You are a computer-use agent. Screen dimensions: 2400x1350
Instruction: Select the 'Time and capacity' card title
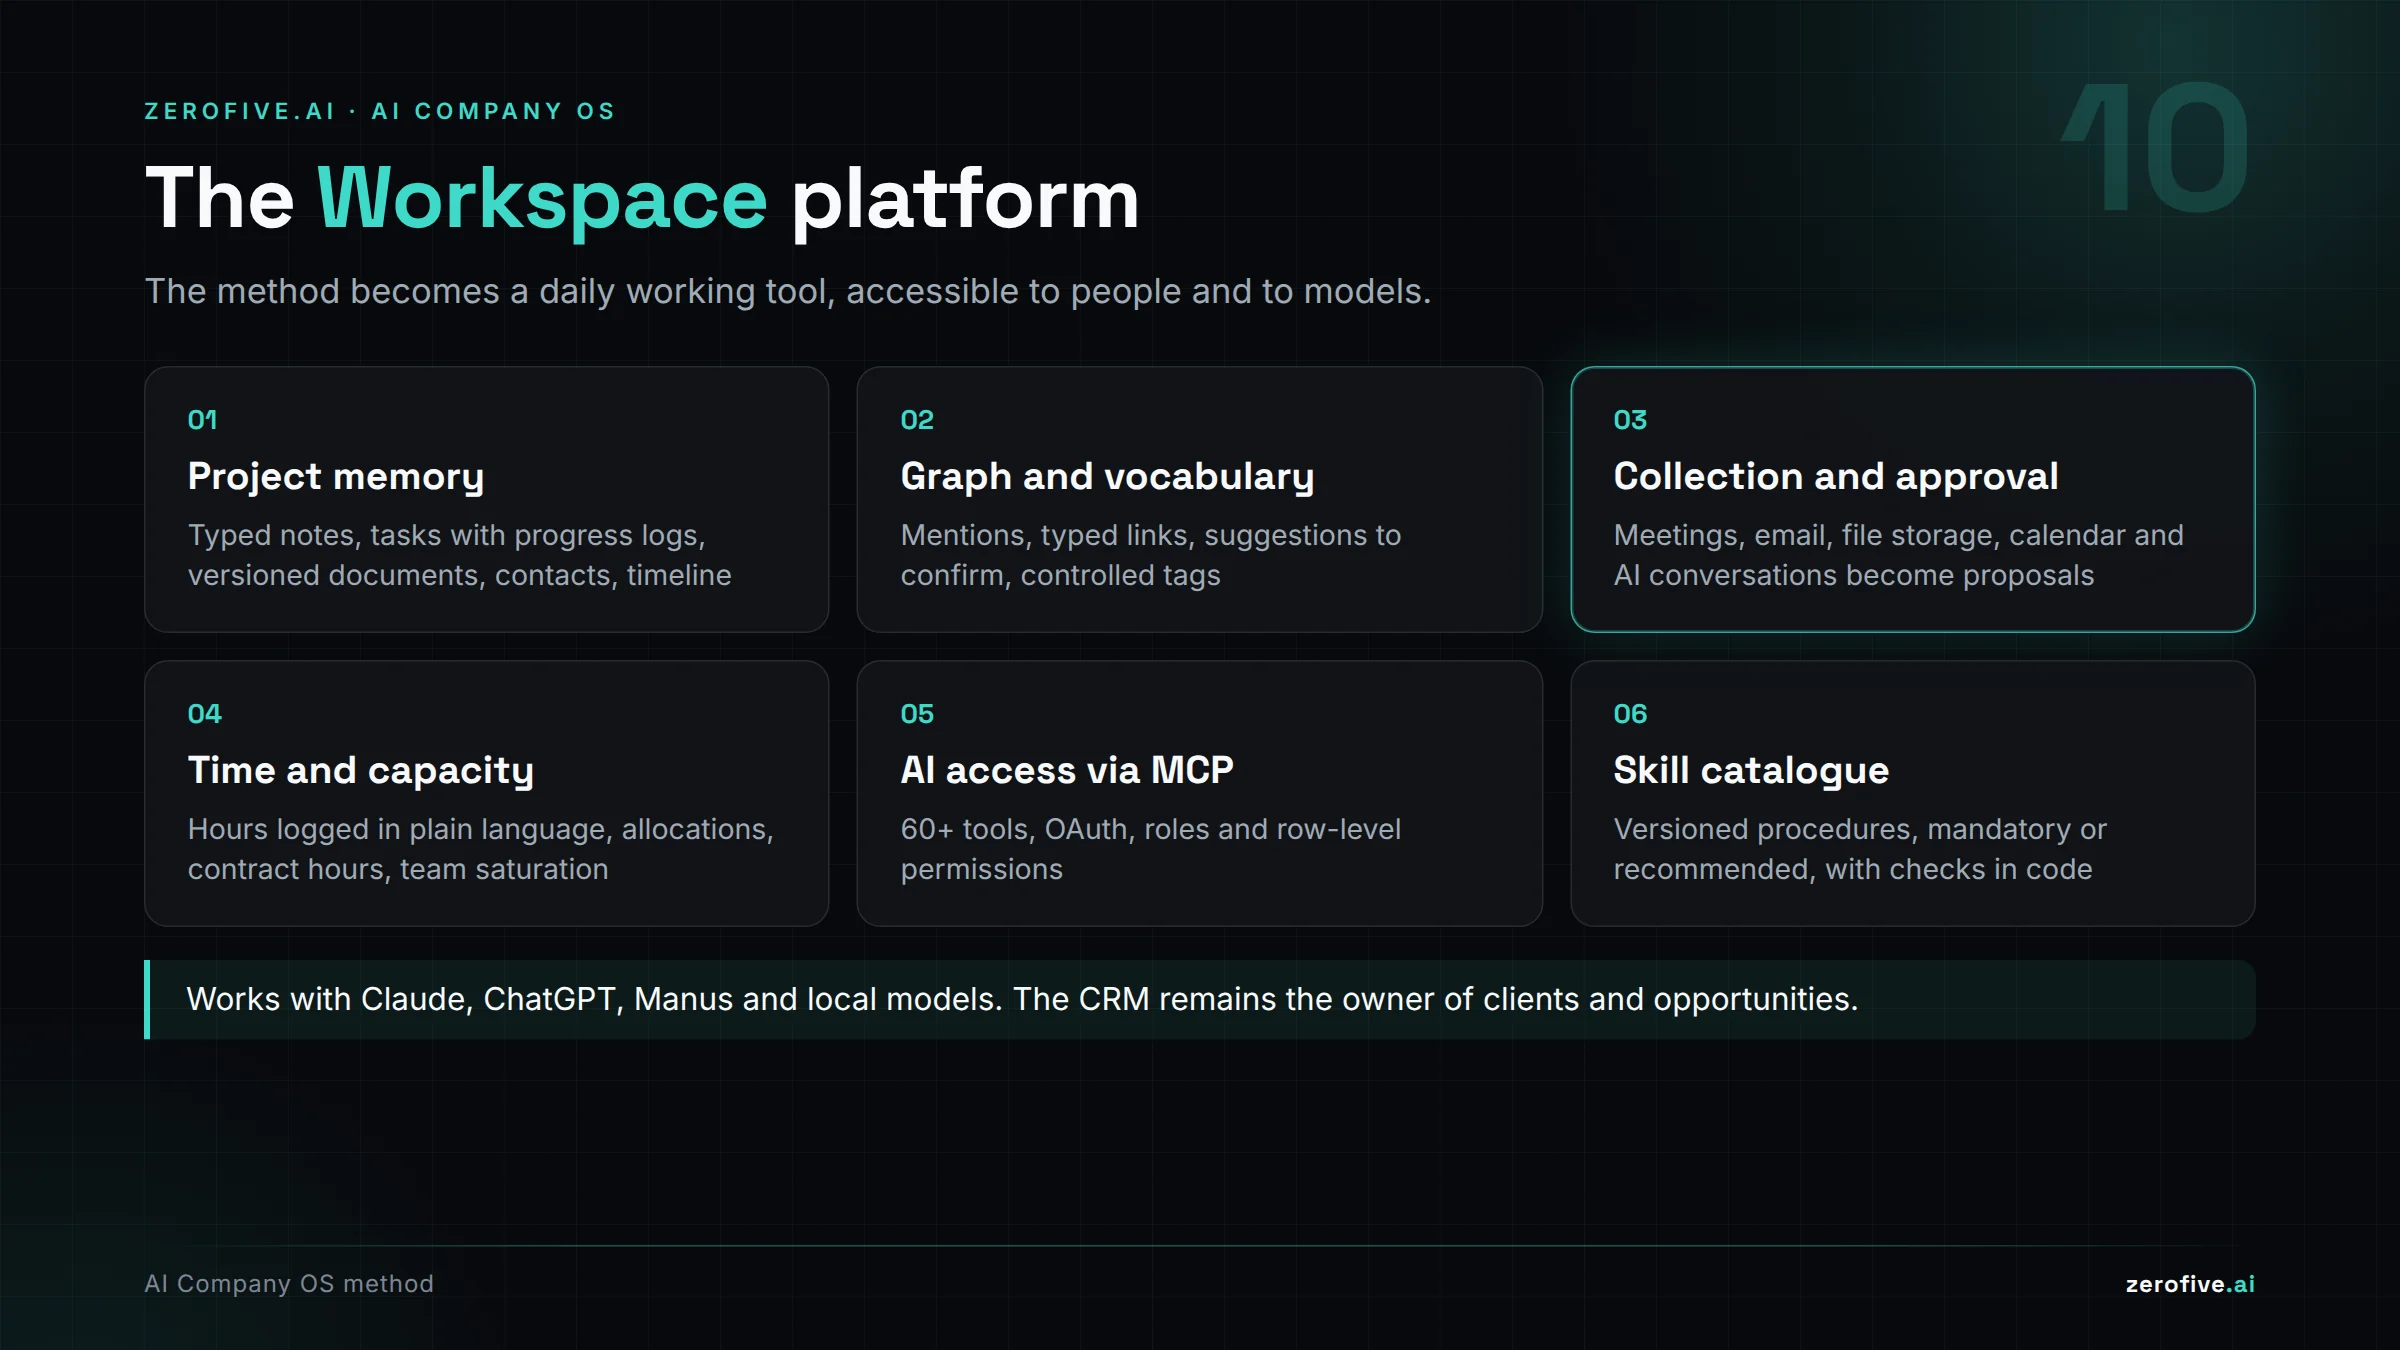pos(361,771)
